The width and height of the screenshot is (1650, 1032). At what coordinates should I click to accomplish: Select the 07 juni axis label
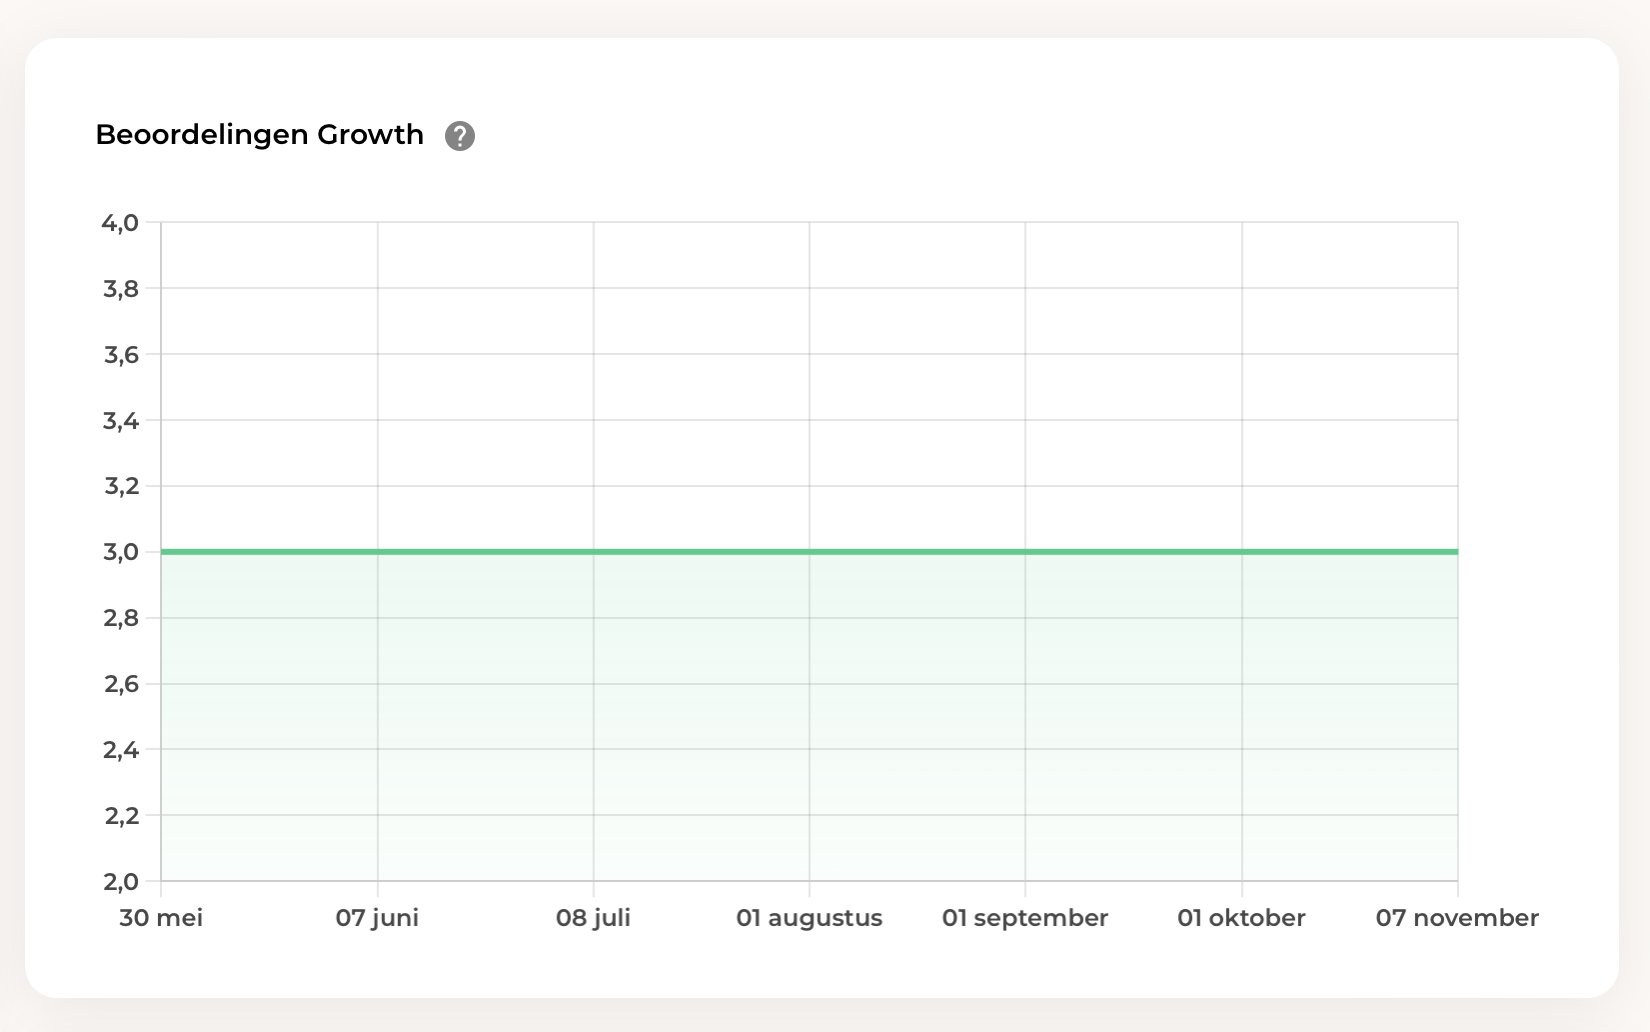coord(377,918)
